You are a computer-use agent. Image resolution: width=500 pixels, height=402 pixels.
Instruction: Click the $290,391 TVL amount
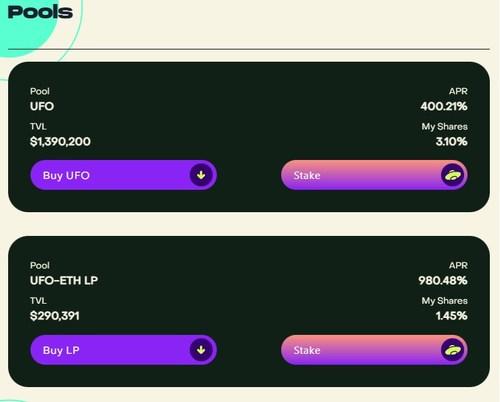[55, 316]
